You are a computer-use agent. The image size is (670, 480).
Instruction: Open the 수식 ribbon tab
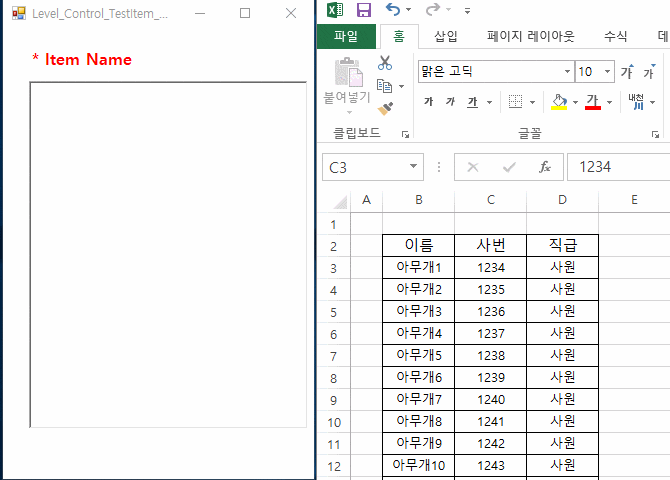615,36
